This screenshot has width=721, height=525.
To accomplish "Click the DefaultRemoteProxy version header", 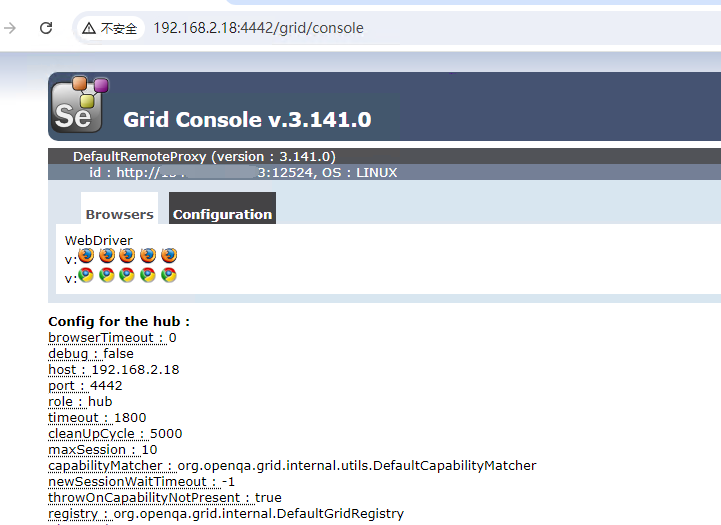I will tap(204, 157).
